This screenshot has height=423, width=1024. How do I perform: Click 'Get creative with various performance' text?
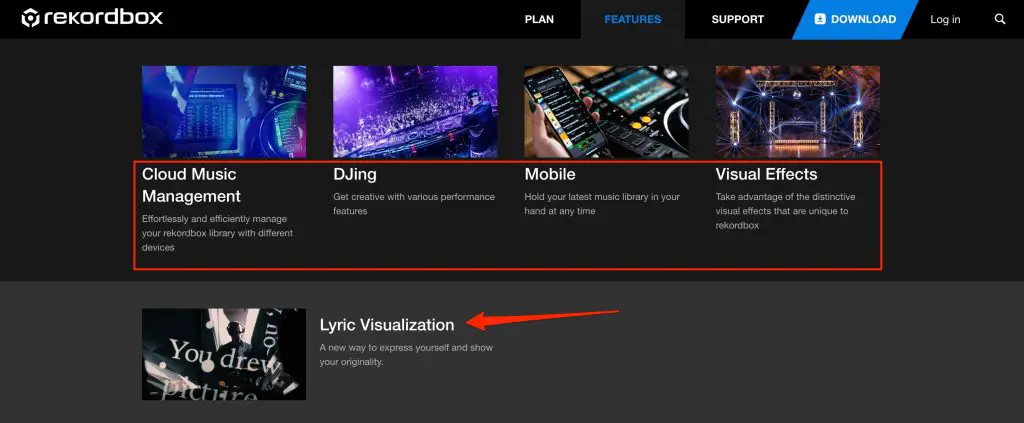click(414, 204)
